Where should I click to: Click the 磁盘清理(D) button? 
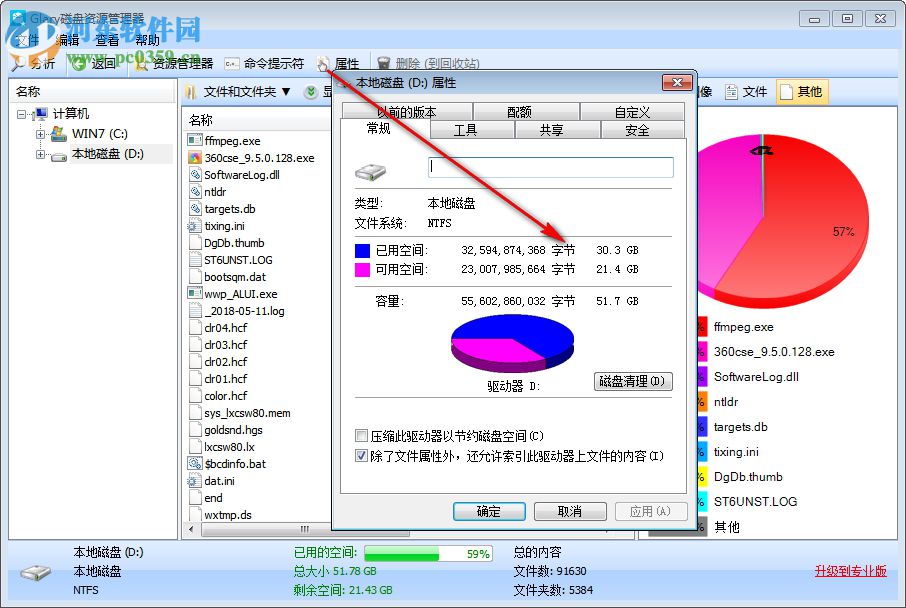(x=632, y=380)
